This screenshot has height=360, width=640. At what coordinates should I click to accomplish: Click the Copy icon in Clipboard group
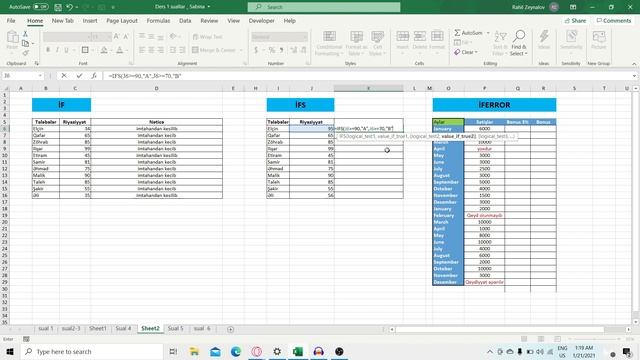tap(25, 43)
